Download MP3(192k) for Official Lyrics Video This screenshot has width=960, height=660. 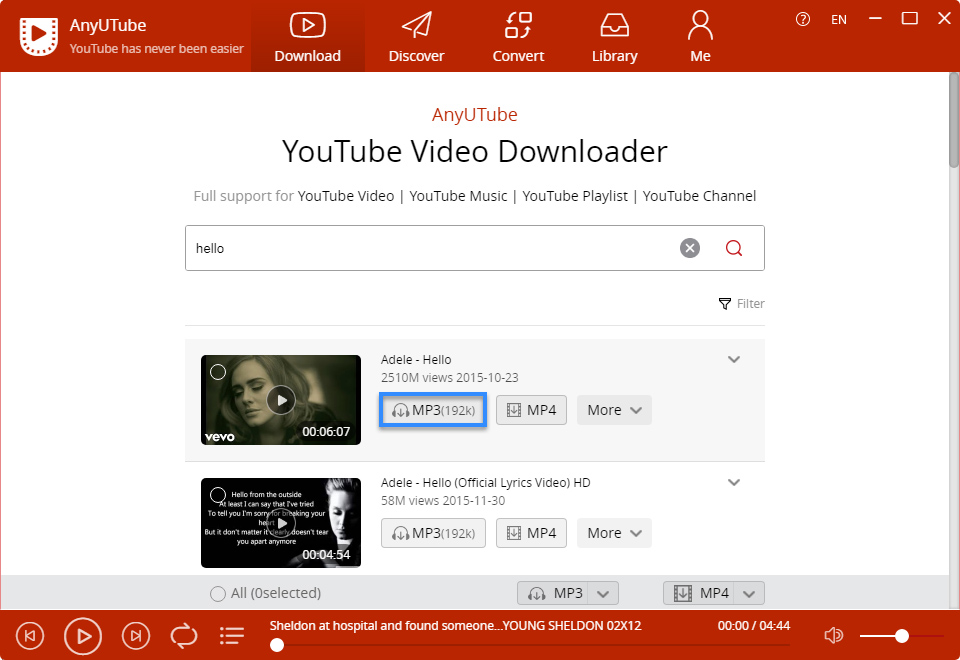click(433, 533)
